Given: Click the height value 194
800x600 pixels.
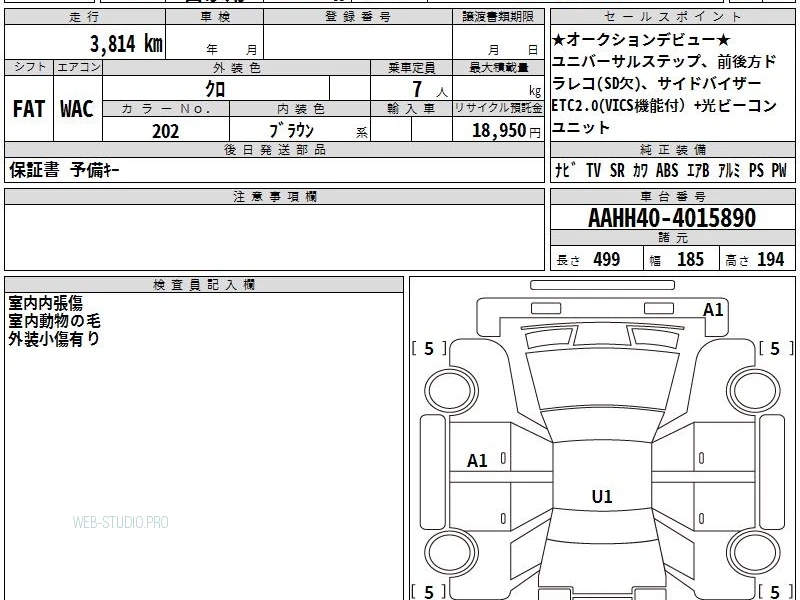Looking at the screenshot, I should (x=770, y=259).
